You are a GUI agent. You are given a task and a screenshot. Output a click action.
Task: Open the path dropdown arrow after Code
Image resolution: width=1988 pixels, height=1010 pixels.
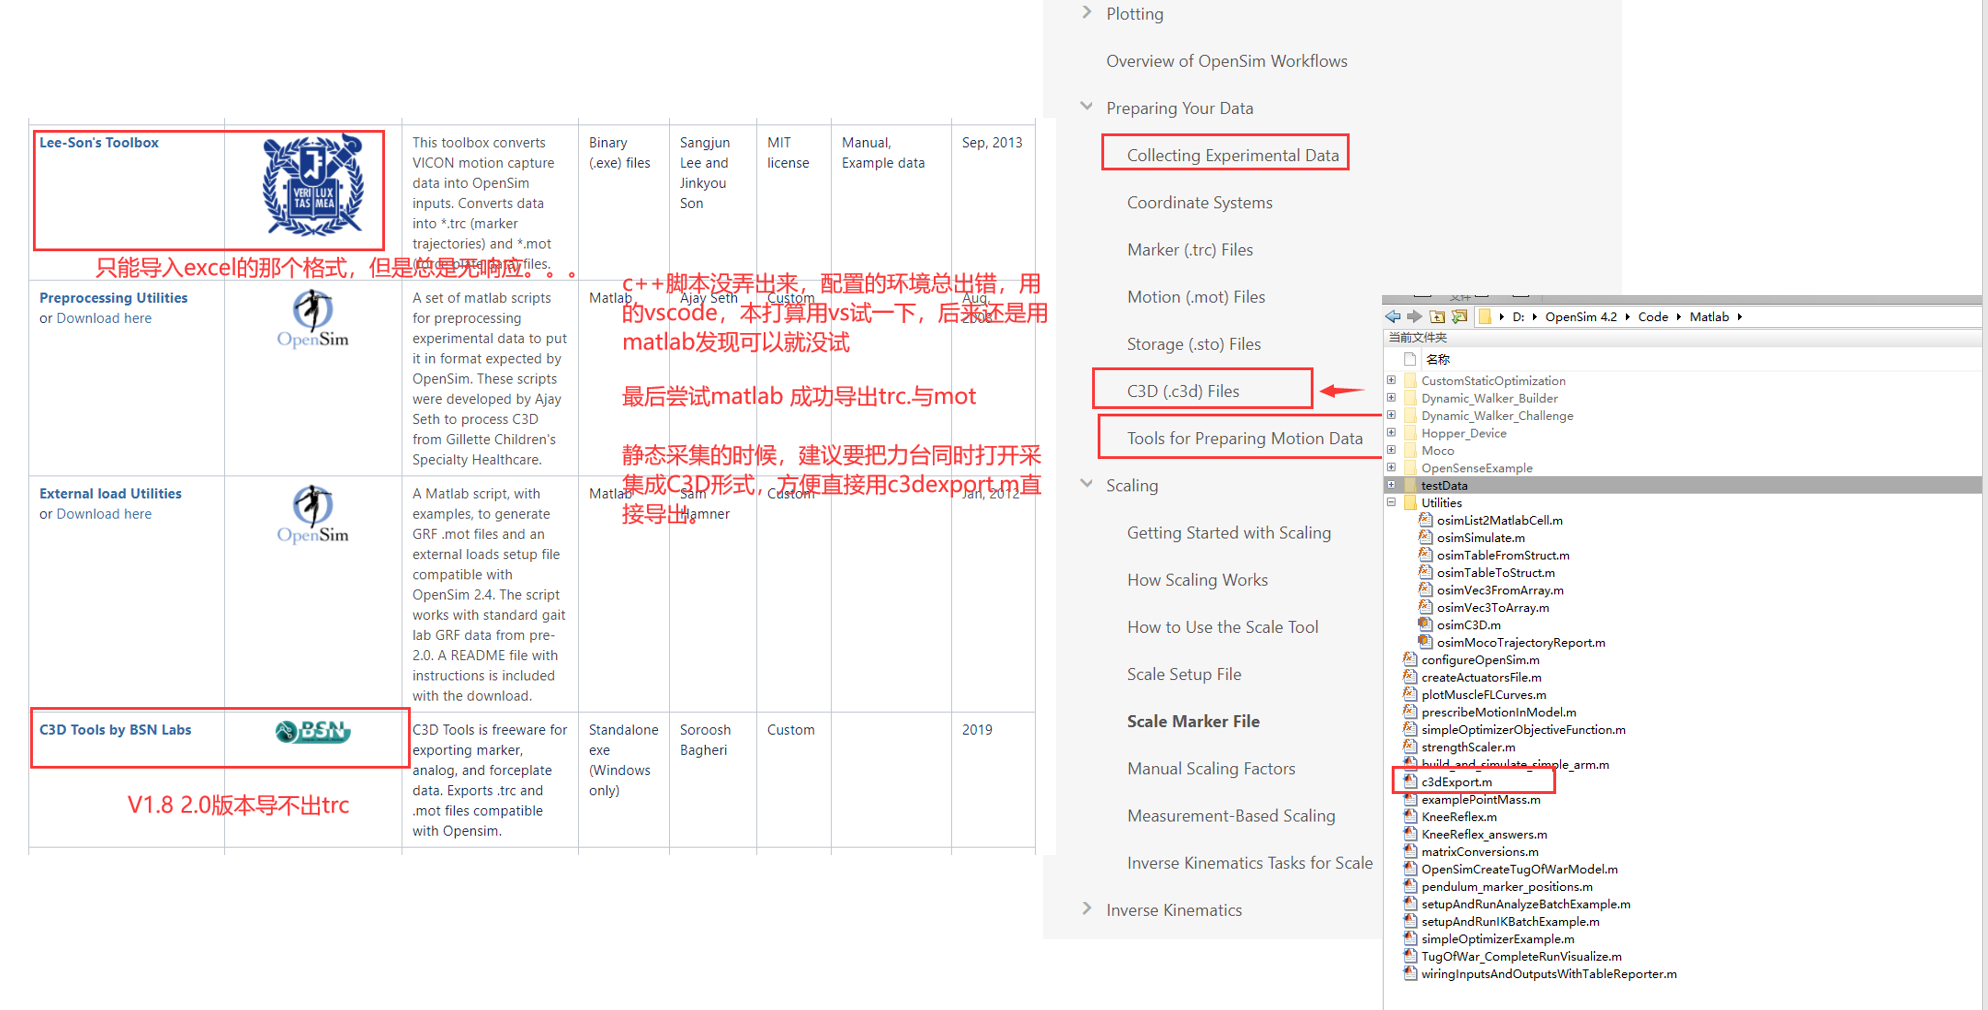click(1679, 317)
